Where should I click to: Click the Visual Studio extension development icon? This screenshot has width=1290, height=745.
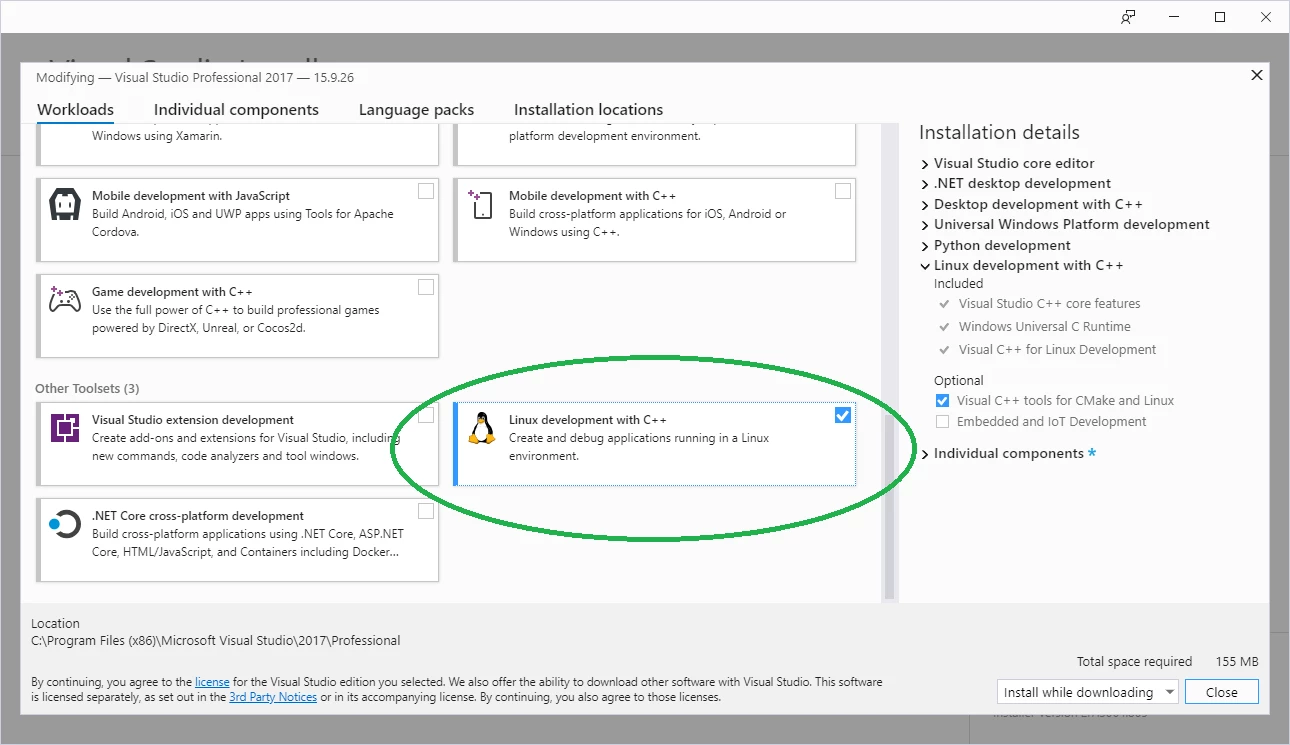pos(65,428)
